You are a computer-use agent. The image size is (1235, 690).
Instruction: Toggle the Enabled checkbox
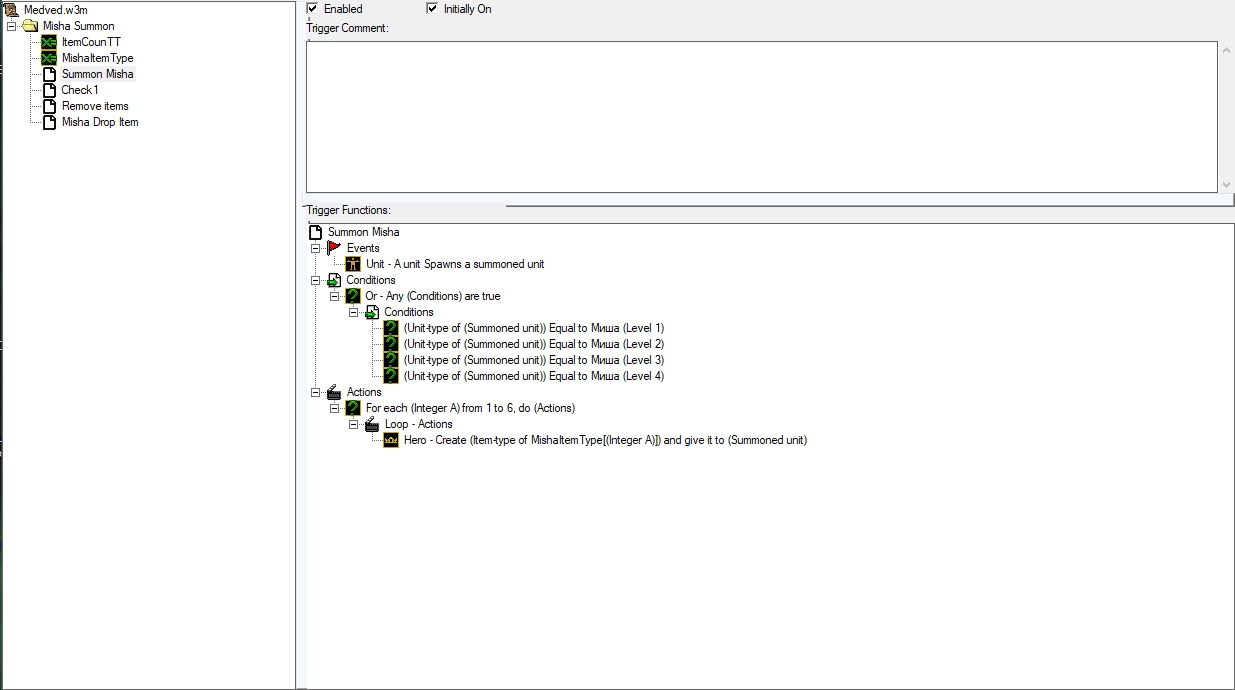(312, 9)
